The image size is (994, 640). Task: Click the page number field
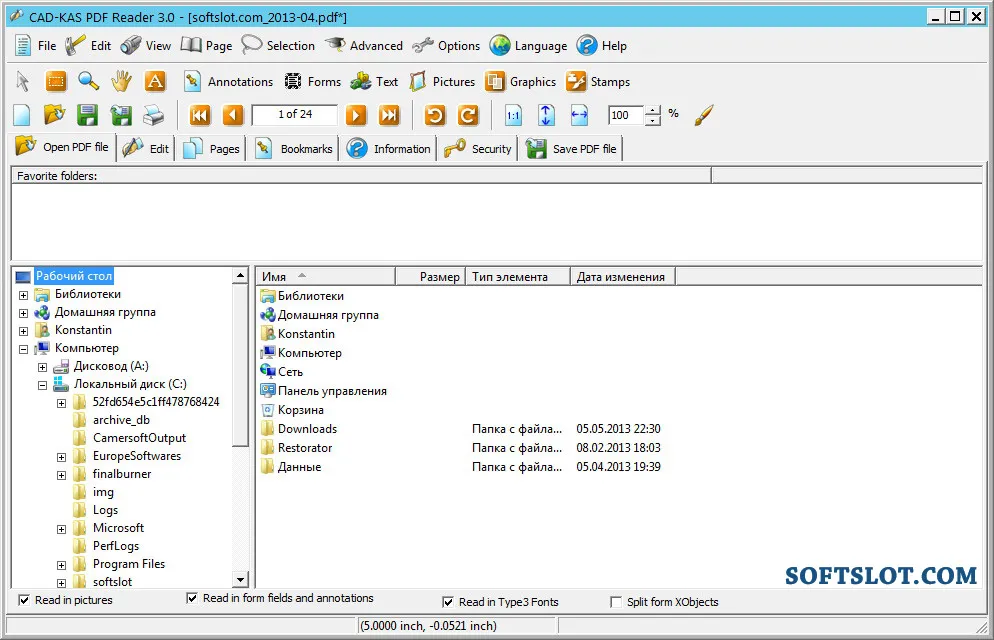tap(295, 115)
